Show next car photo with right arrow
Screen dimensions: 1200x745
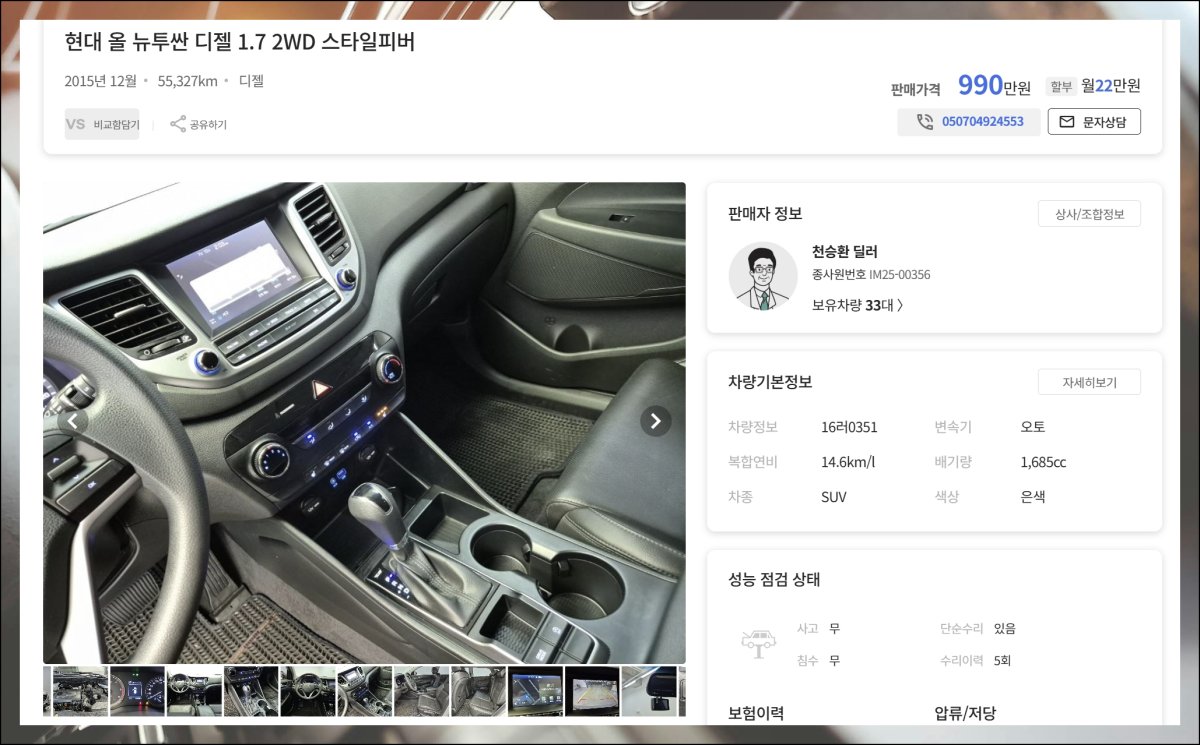pos(655,421)
